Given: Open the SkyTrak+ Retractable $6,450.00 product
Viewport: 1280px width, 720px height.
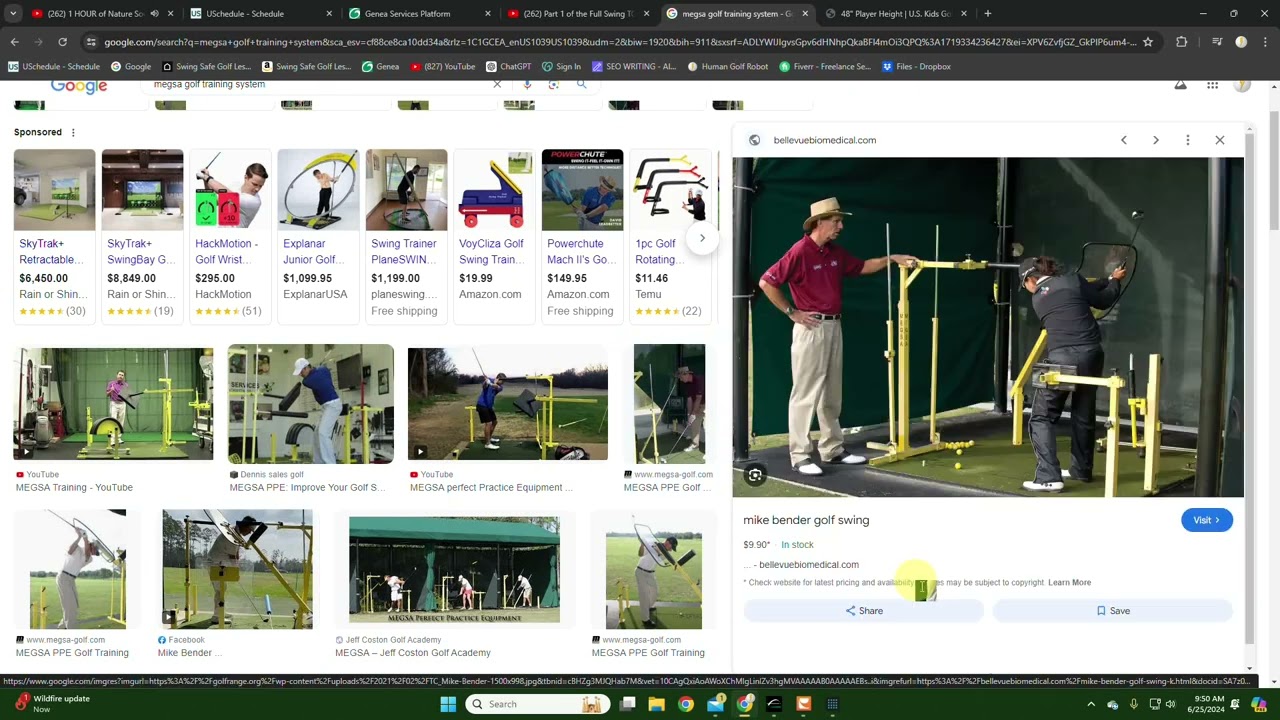Looking at the screenshot, I should [54, 236].
